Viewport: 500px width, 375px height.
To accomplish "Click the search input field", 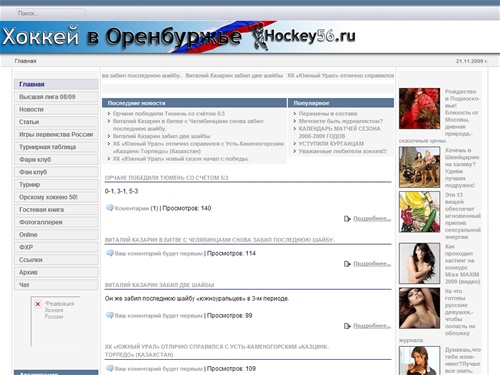I will point(50,13).
